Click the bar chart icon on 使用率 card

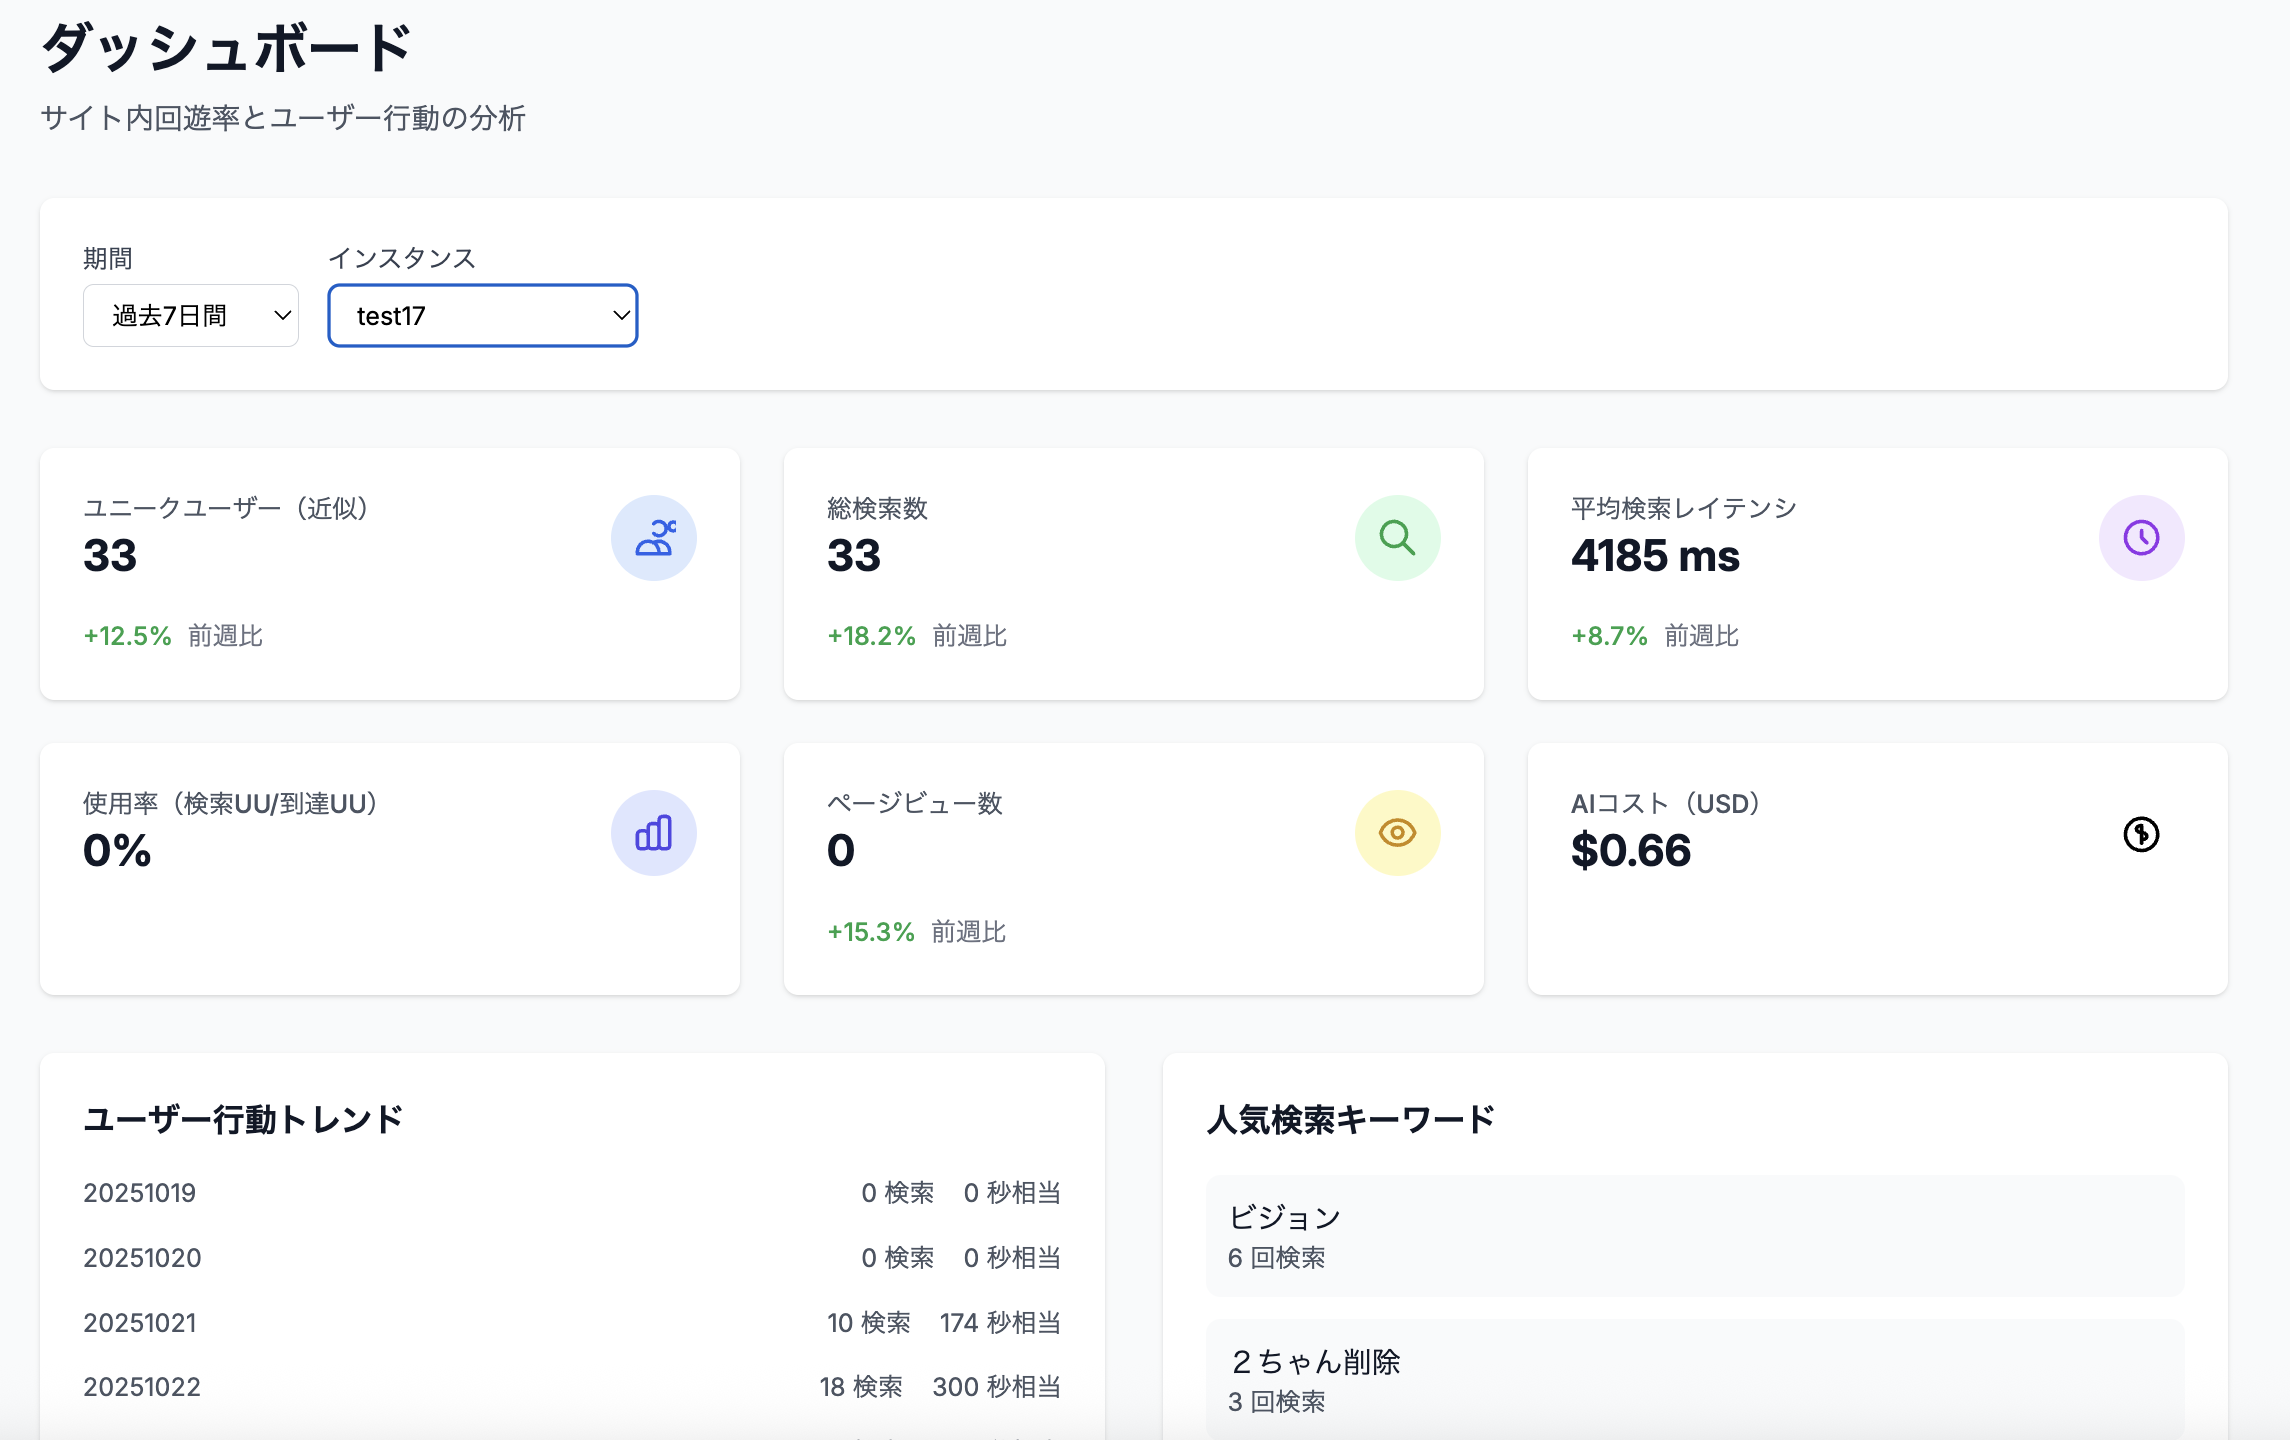tap(654, 832)
